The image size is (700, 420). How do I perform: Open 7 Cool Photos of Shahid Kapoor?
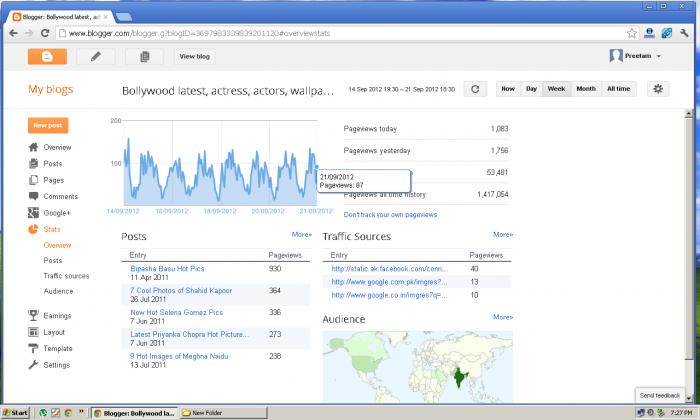click(x=181, y=291)
